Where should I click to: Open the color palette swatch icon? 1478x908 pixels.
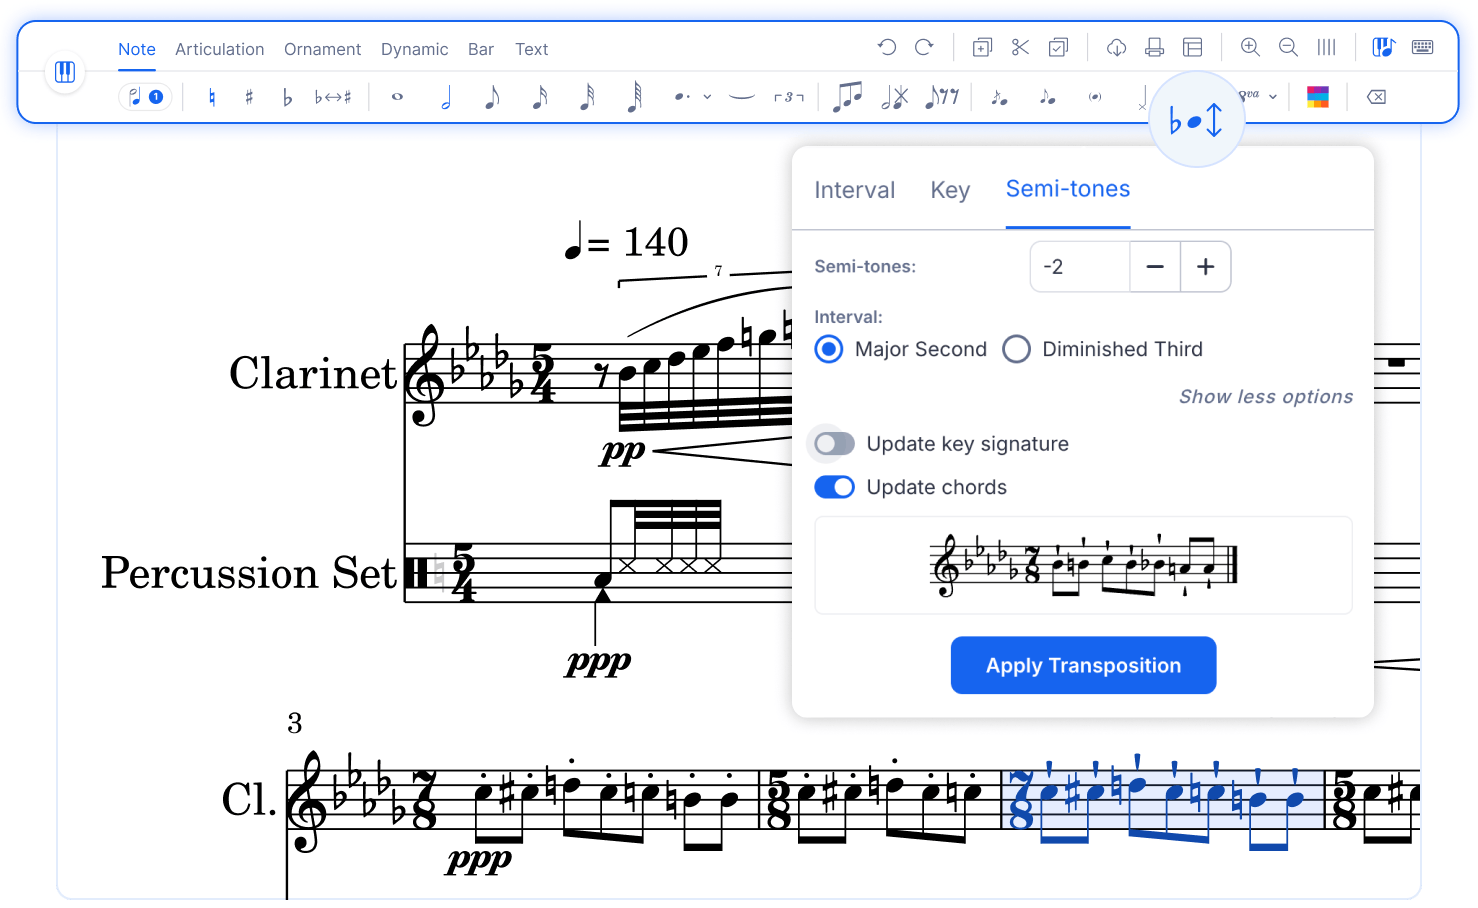point(1318,96)
